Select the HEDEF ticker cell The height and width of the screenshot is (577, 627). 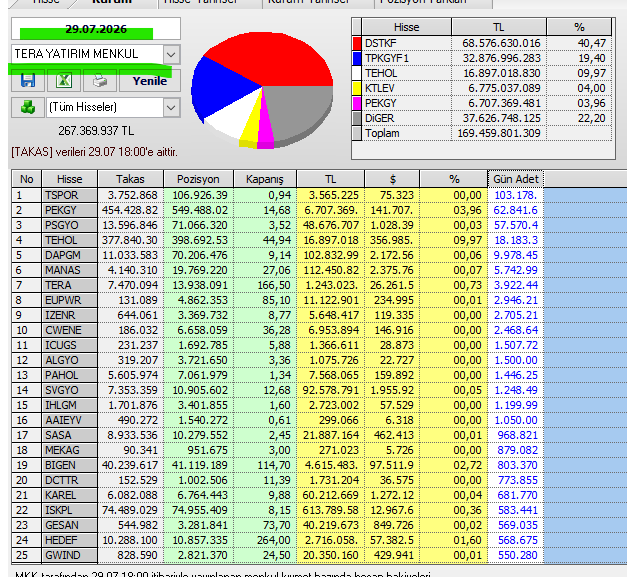(70, 540)
